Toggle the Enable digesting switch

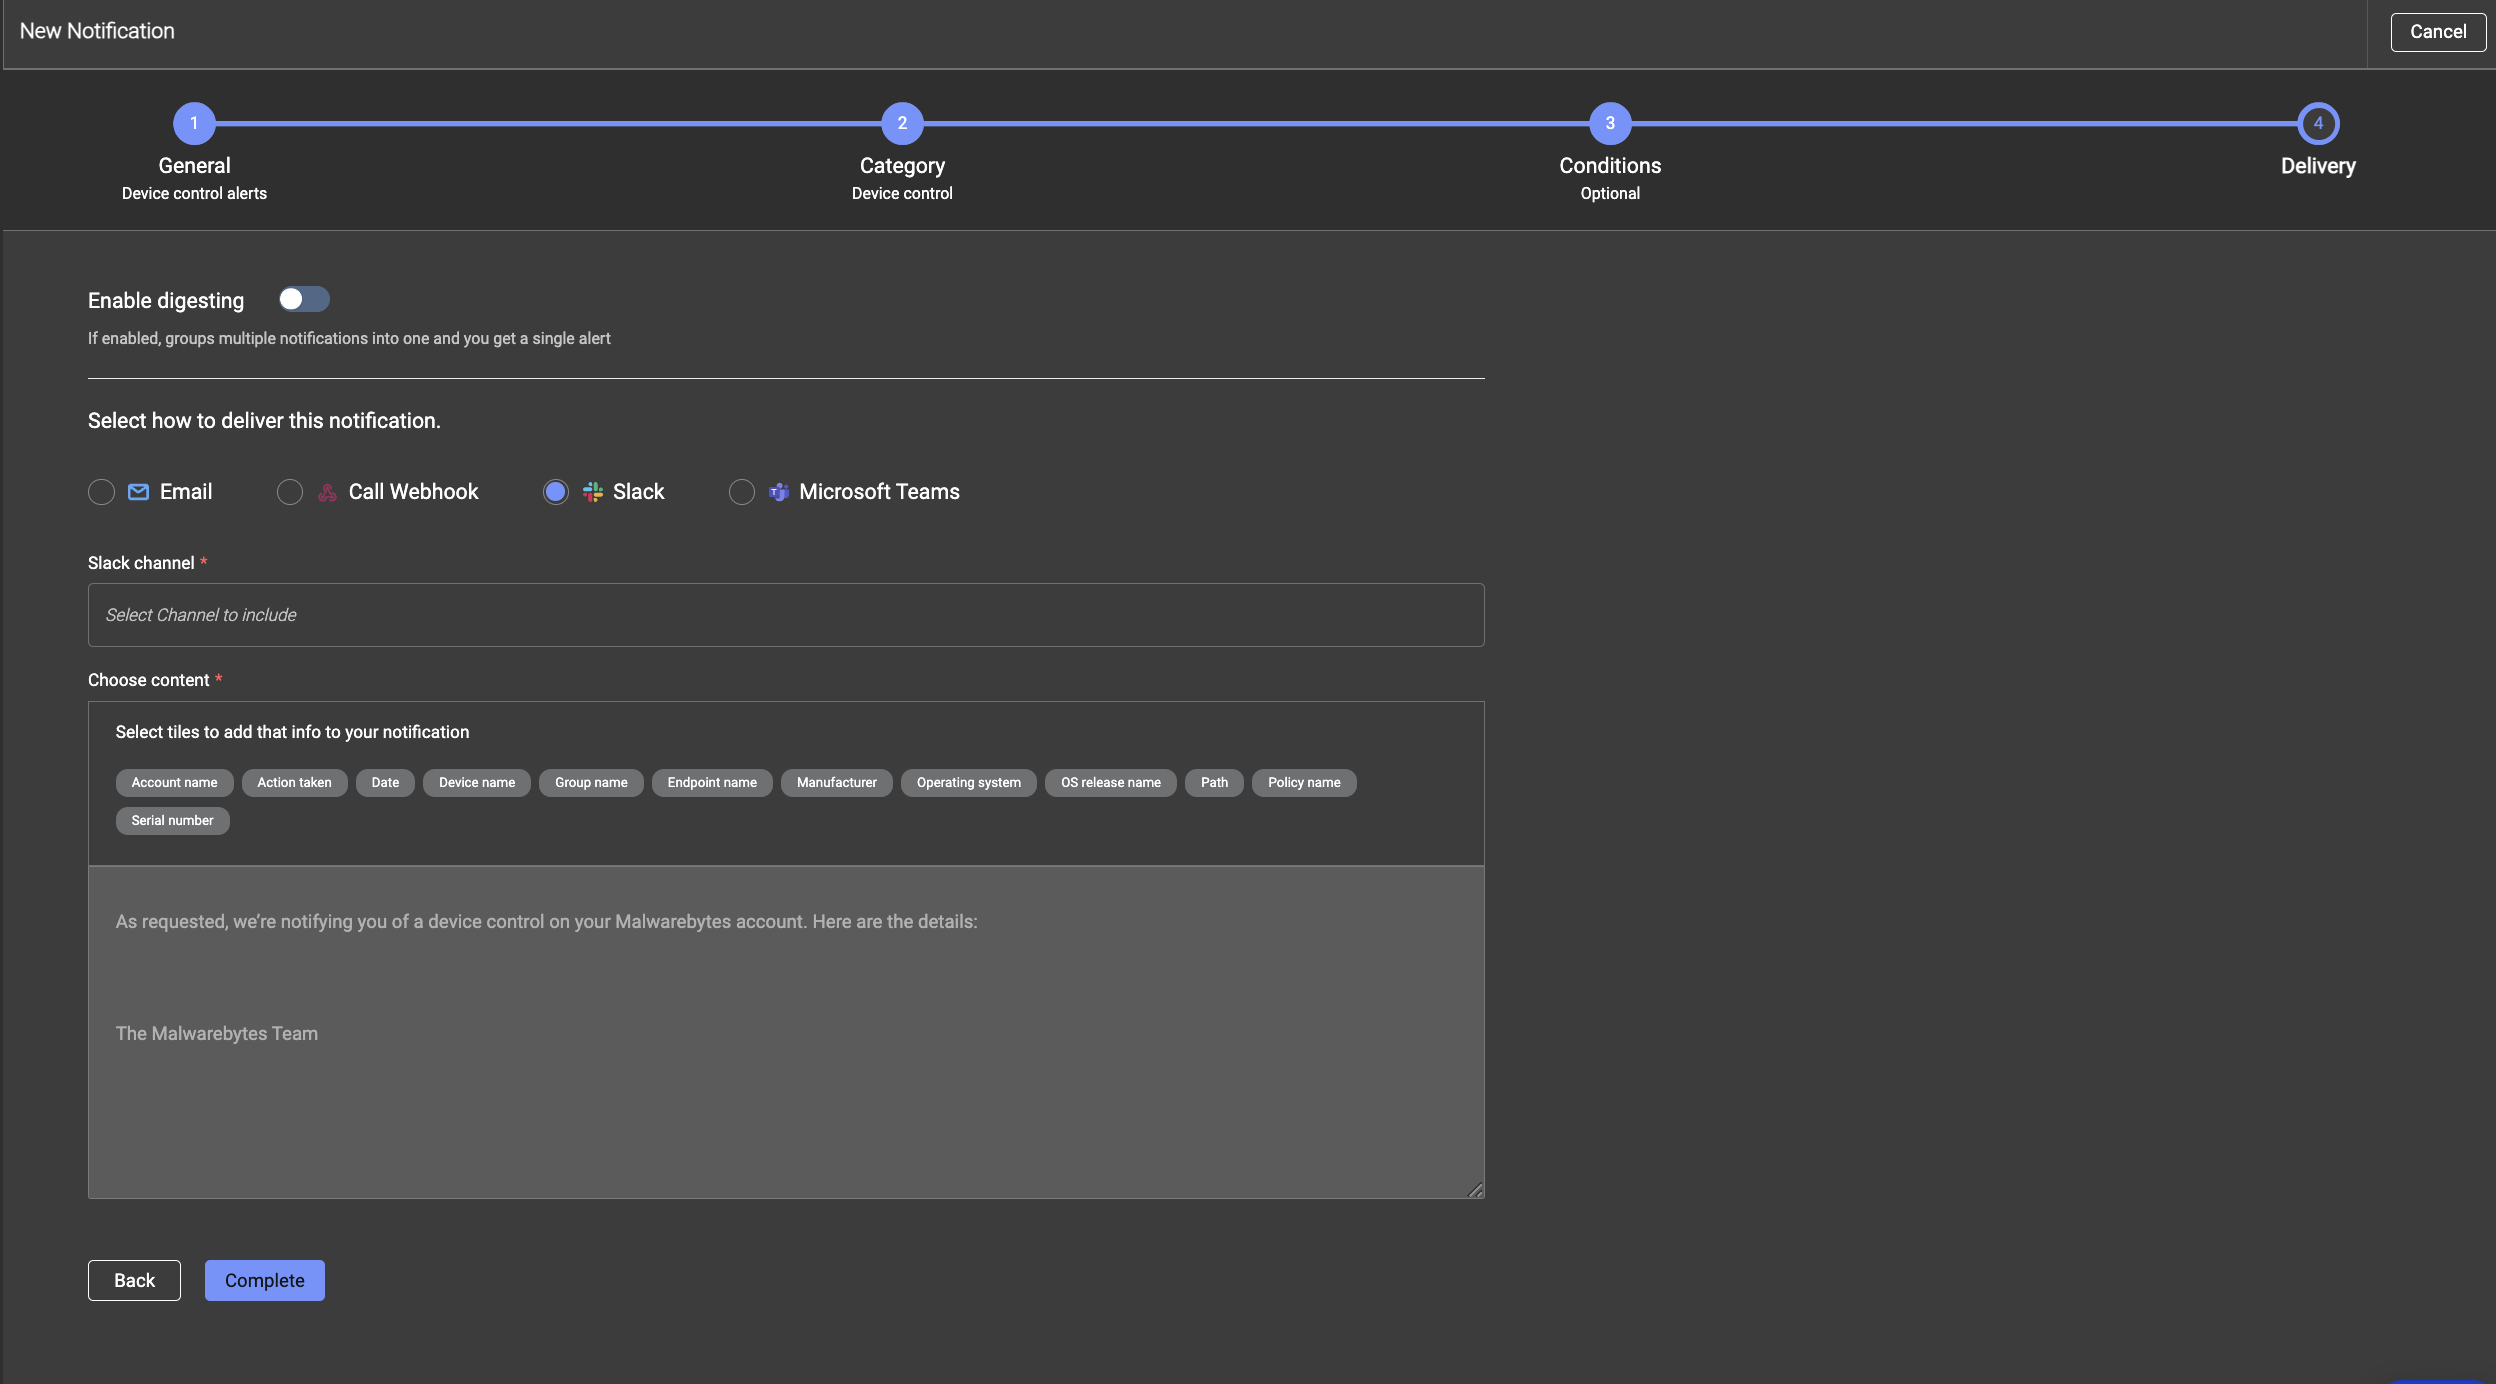pos(304,299)
